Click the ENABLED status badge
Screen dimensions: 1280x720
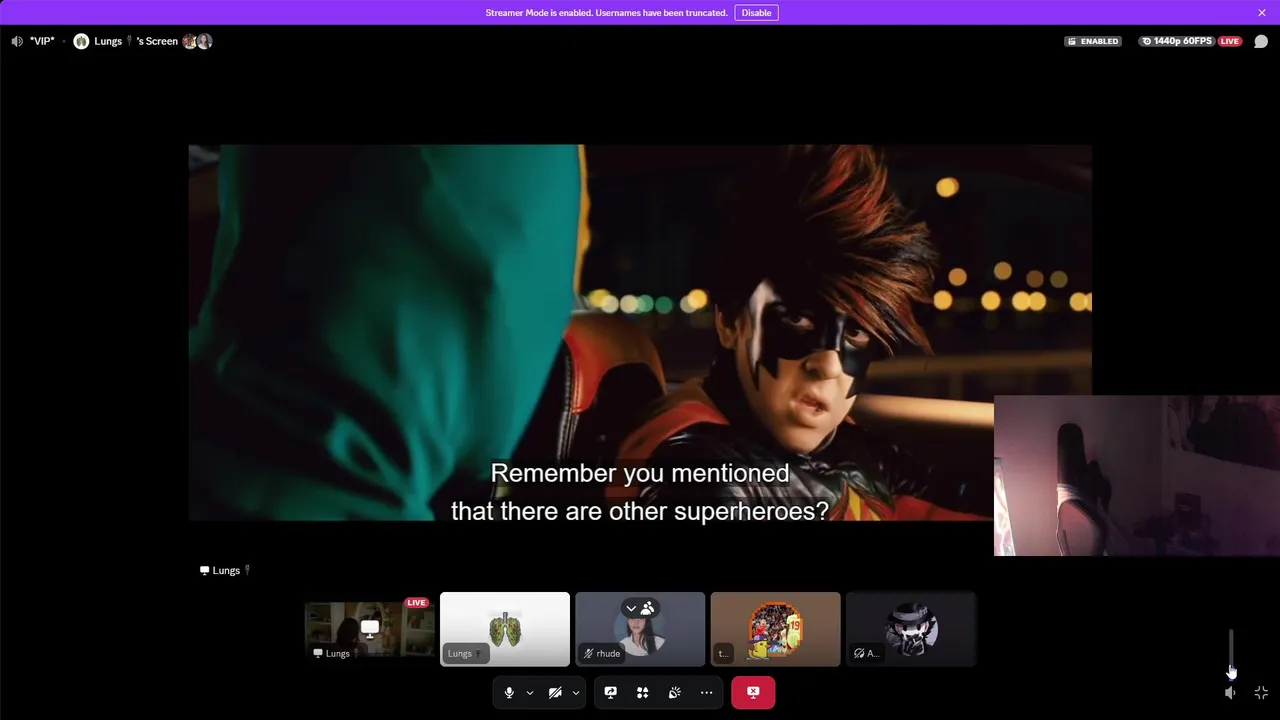[1093, 41]
